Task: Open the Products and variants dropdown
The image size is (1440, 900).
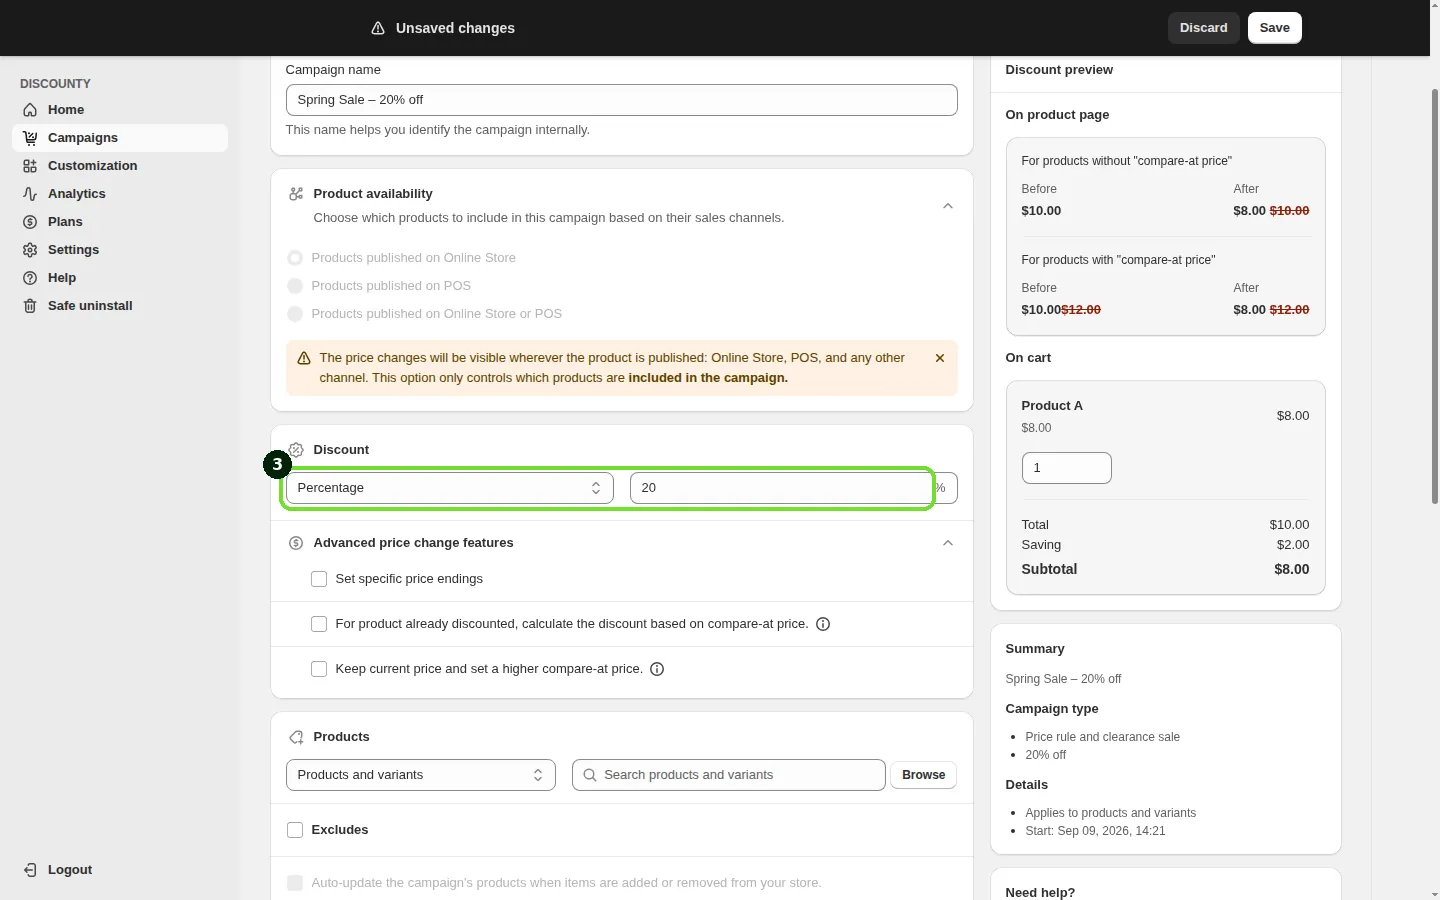Action: coord(421,775)
